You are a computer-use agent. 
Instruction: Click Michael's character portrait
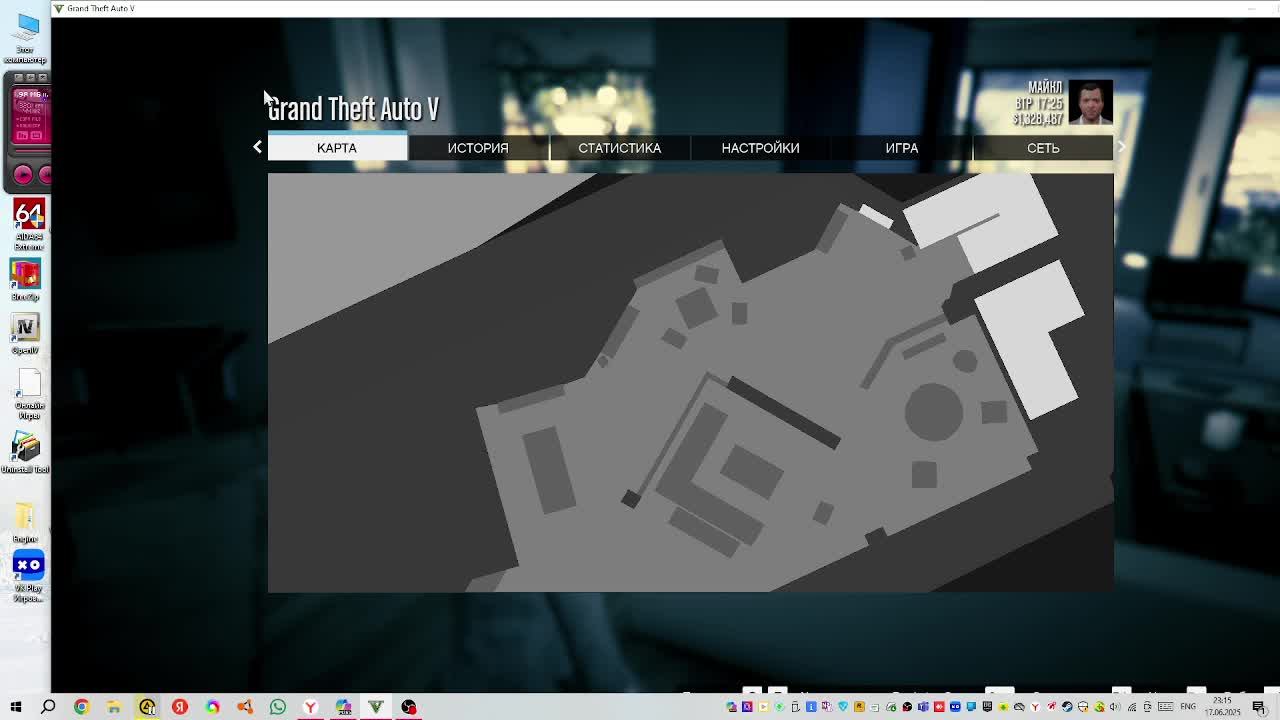(x=1090, y=103)
